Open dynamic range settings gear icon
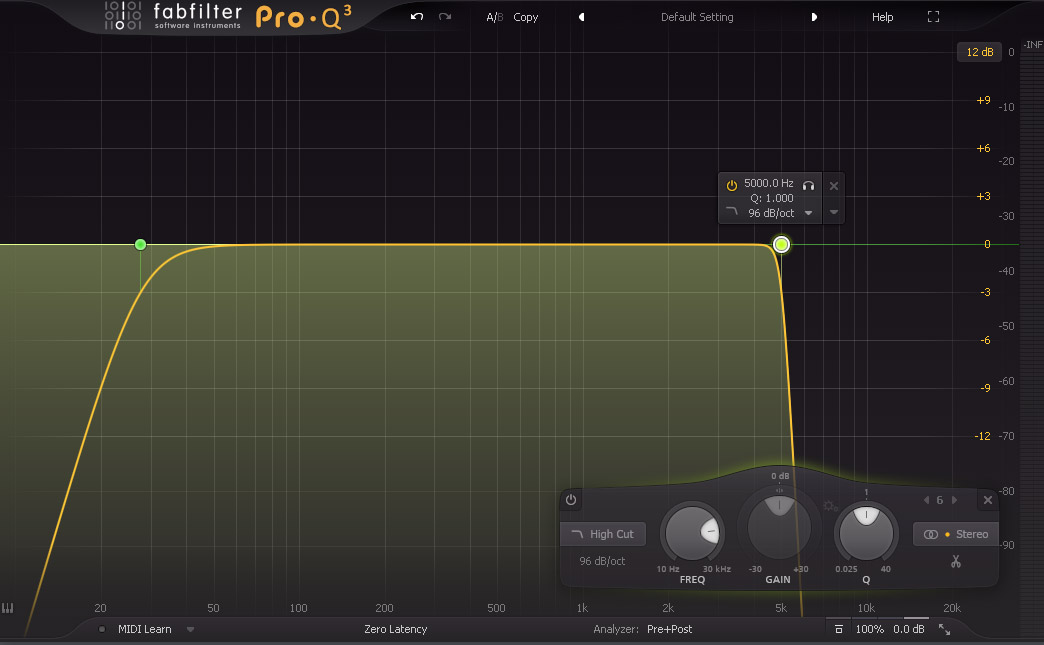 pos(830,506)
